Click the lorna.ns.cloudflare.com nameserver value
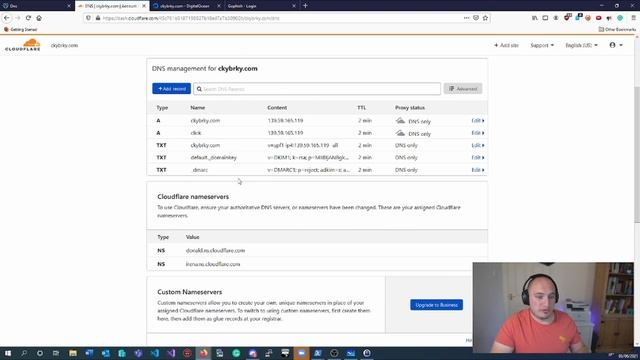This screenshot has width=640, height=360. [x=213, y=264]
